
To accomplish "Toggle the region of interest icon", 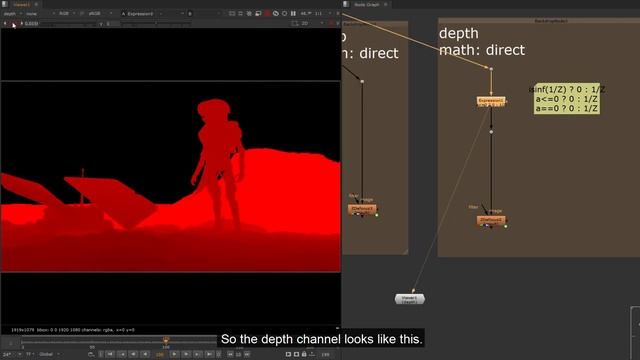I will pyautogui.click(x=295, y=24).
